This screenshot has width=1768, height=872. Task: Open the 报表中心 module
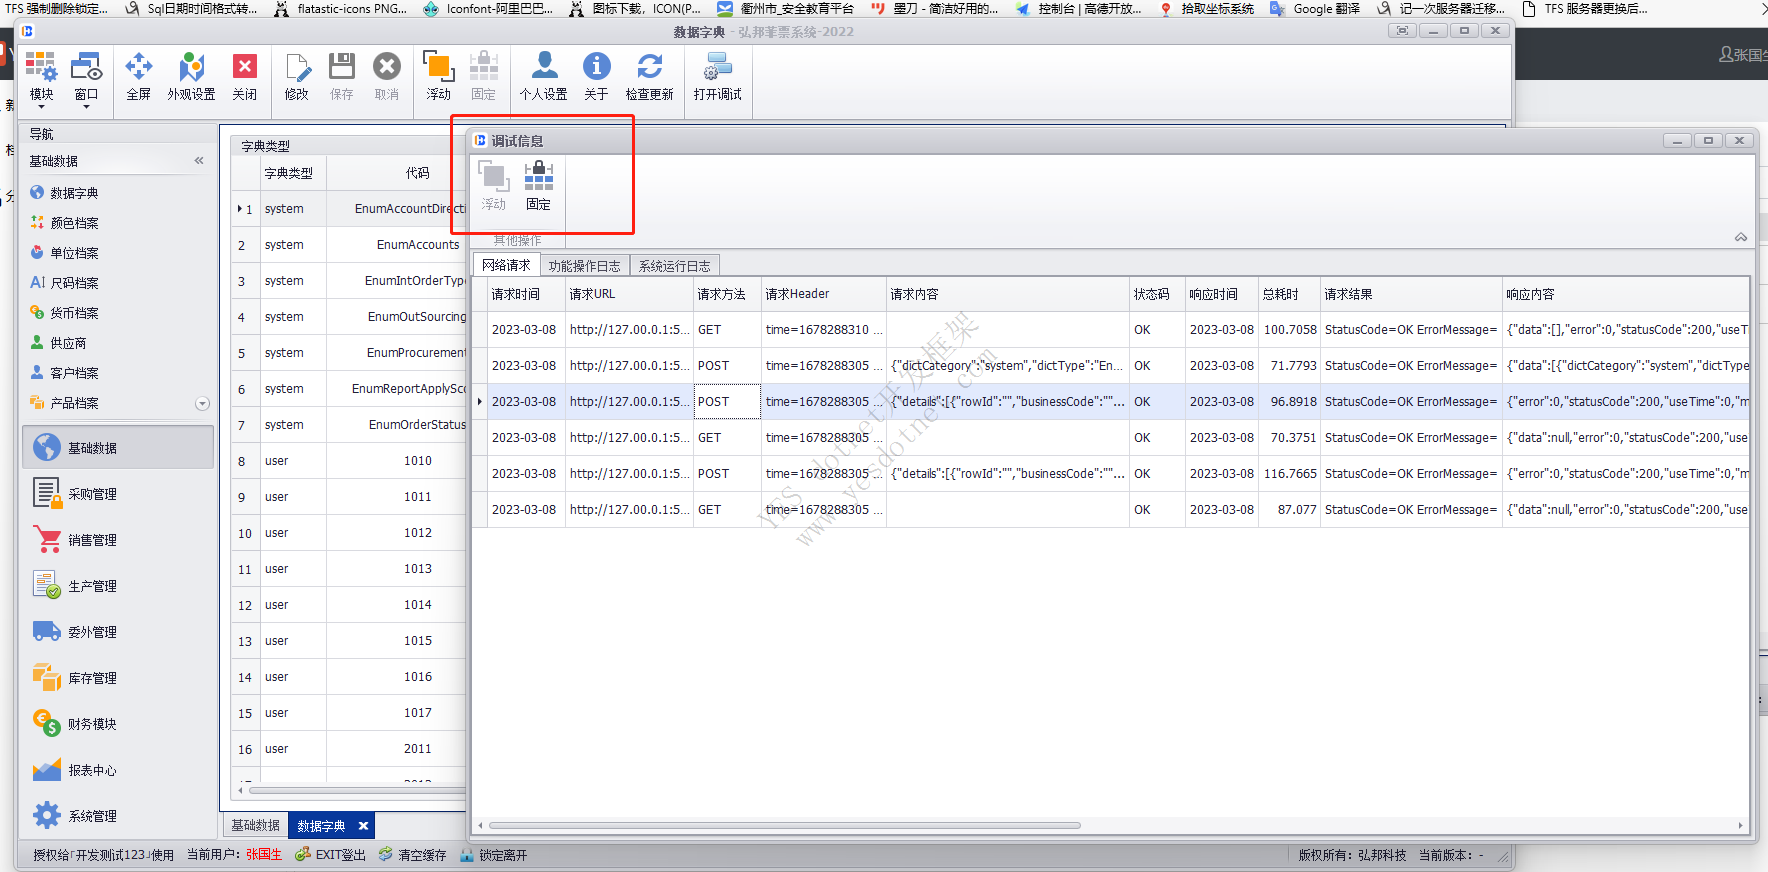click(118, 769)
